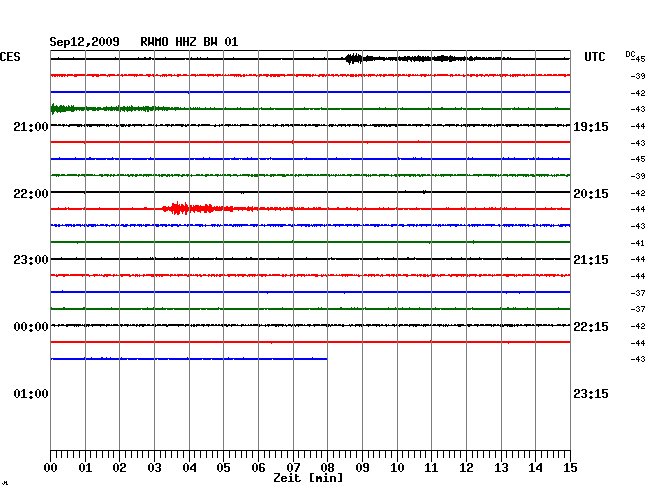This screenshot has height=494, width=650.
Task: Click the 09 minute axis label
Action: click(x=362, y=467)
